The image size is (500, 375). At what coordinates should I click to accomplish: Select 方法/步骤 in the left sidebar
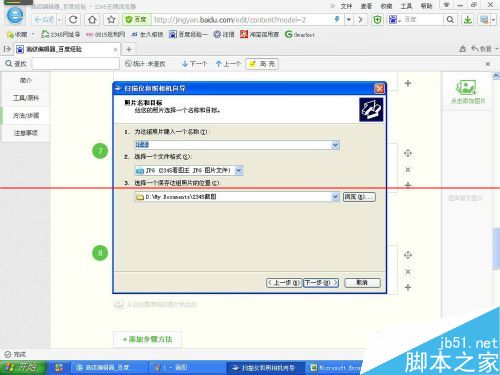tap(26, 116)
